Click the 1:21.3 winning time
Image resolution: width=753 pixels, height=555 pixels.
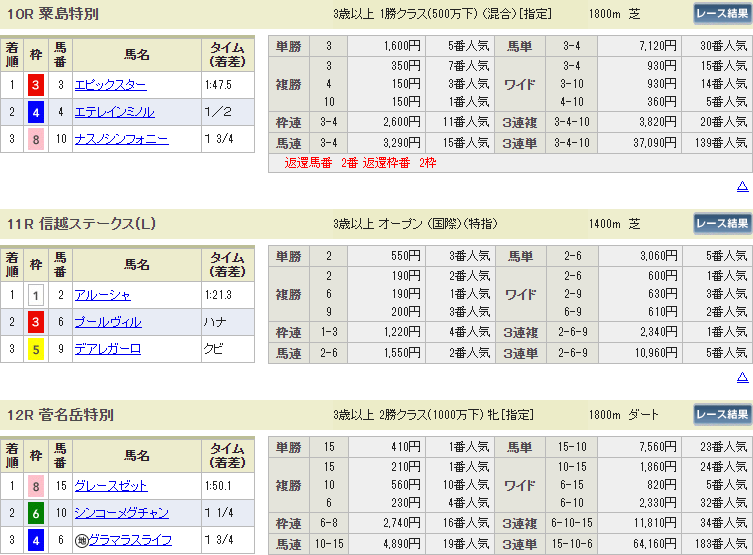coord(218,295)
